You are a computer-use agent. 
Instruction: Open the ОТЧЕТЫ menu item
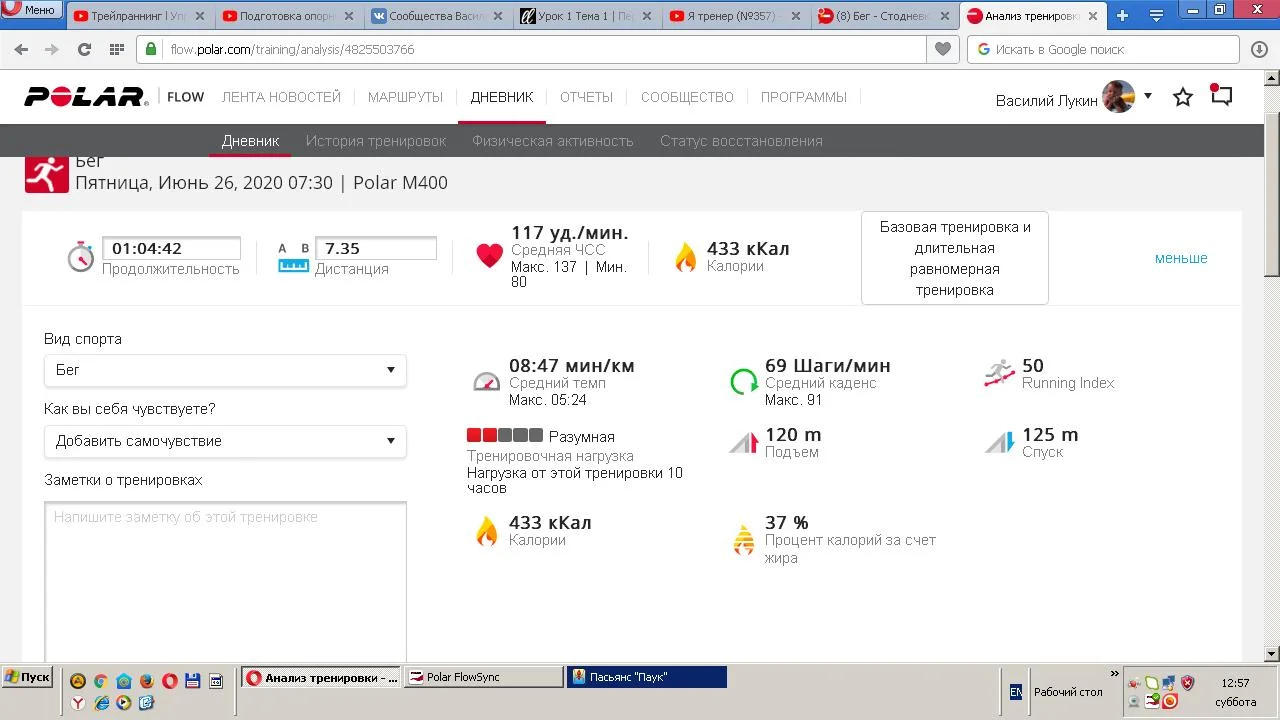(x=586, y=97)
